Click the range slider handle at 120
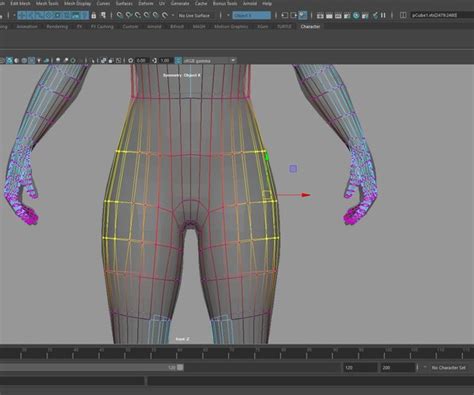Viewport: 474px width, 395px height. pos(180,367)
